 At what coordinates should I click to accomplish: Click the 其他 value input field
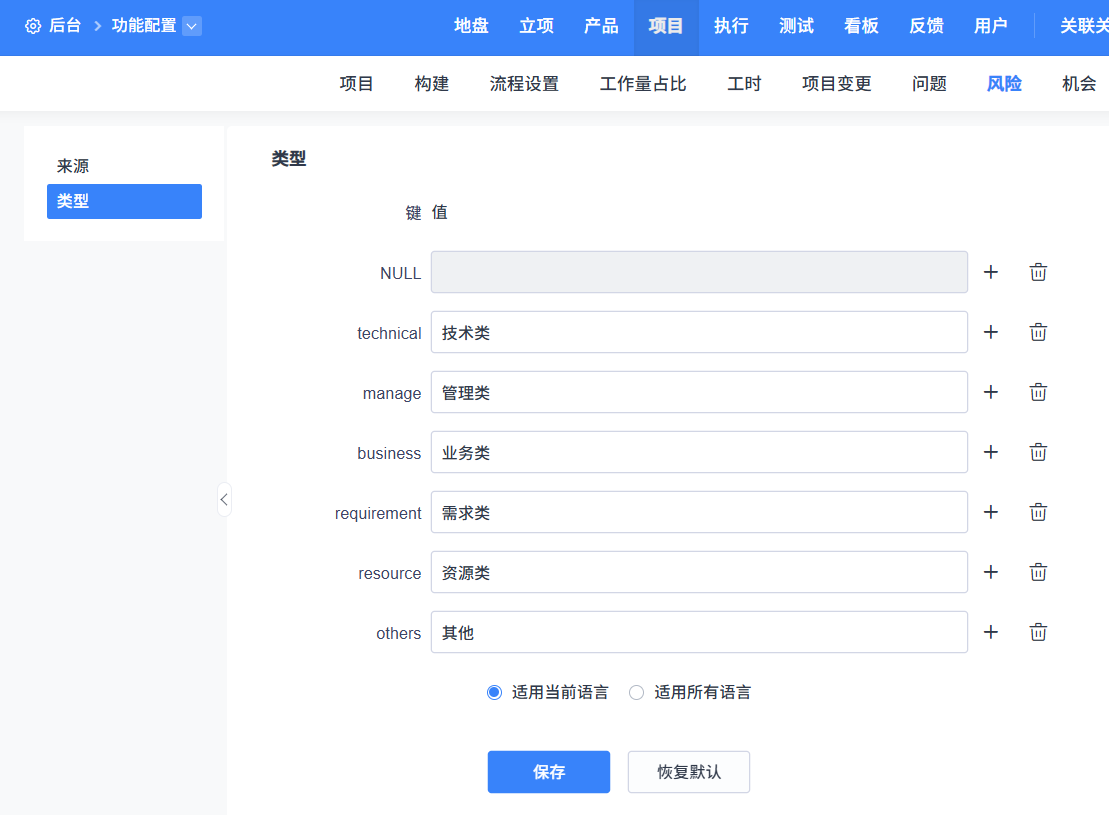(x=698, y=632)
